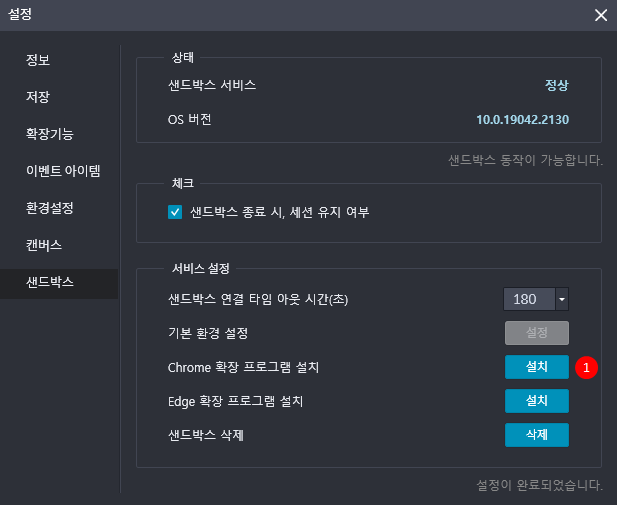The width and height of the screenshot is (617, 505).
Task: Install the Edge extension with 설치 button
Action: click(536, 401)
